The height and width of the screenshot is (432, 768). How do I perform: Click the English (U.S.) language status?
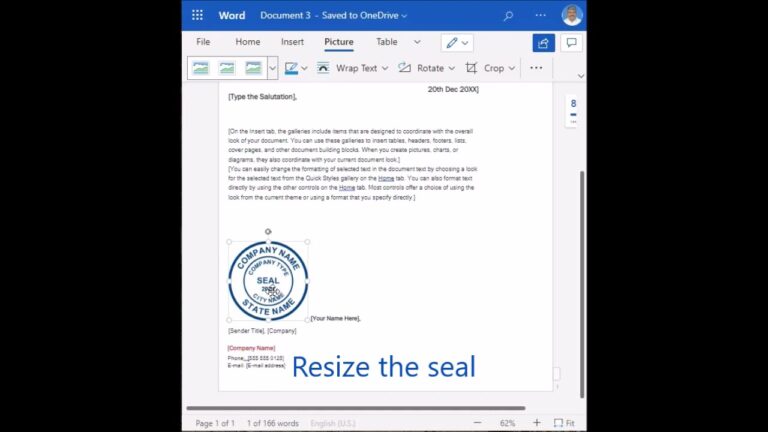(x=333, y=423)
